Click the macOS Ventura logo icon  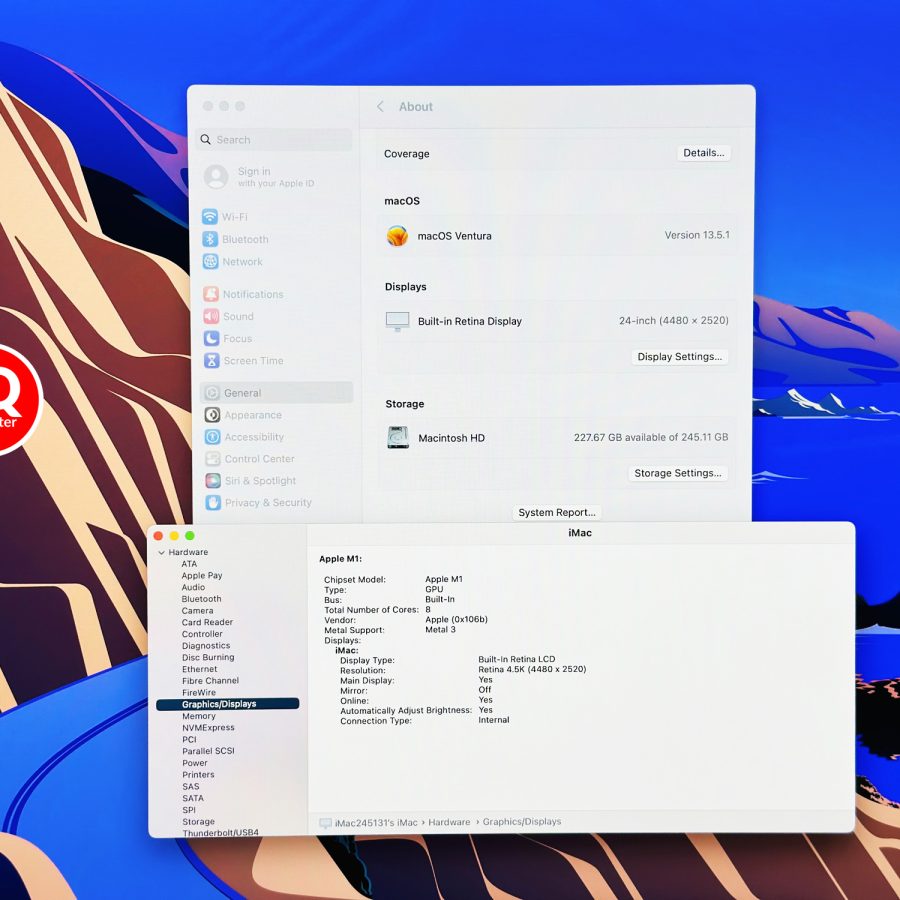point(397,236)
